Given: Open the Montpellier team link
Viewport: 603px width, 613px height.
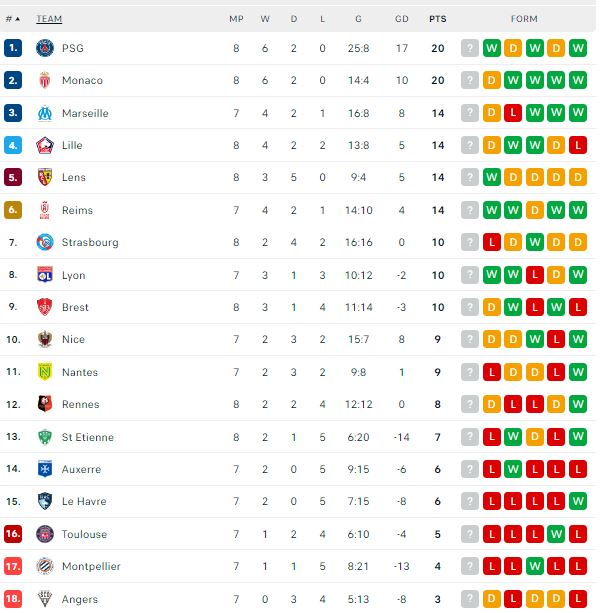Looking at the screenshot, I should (x=91, y=566).
